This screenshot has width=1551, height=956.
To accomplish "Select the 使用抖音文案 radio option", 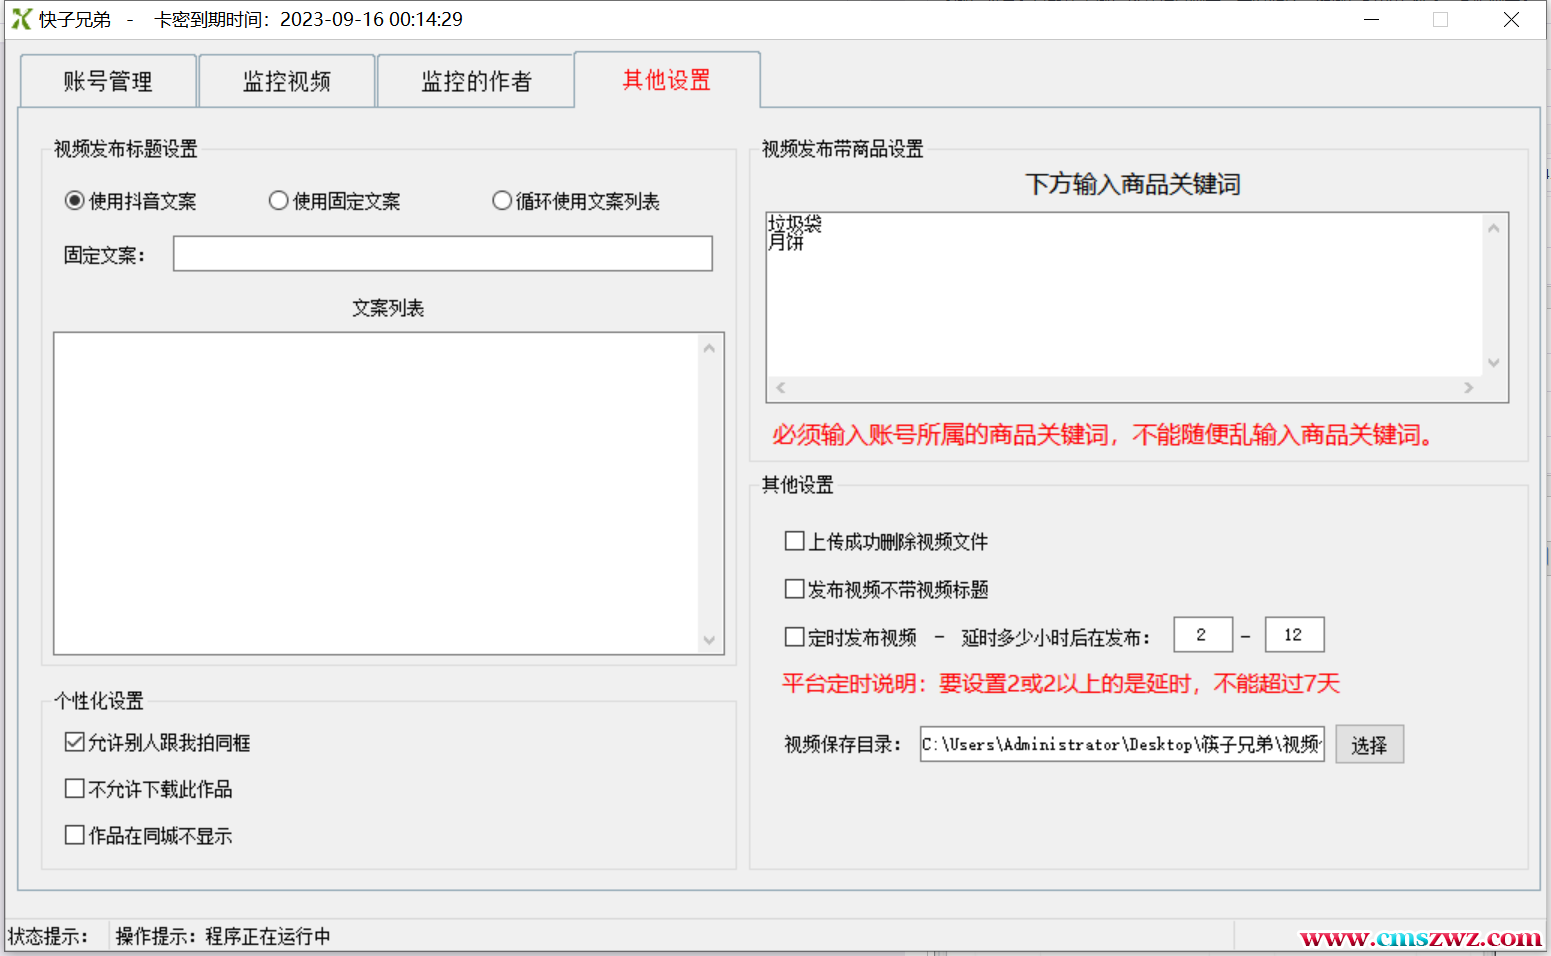I will [75, 201].
